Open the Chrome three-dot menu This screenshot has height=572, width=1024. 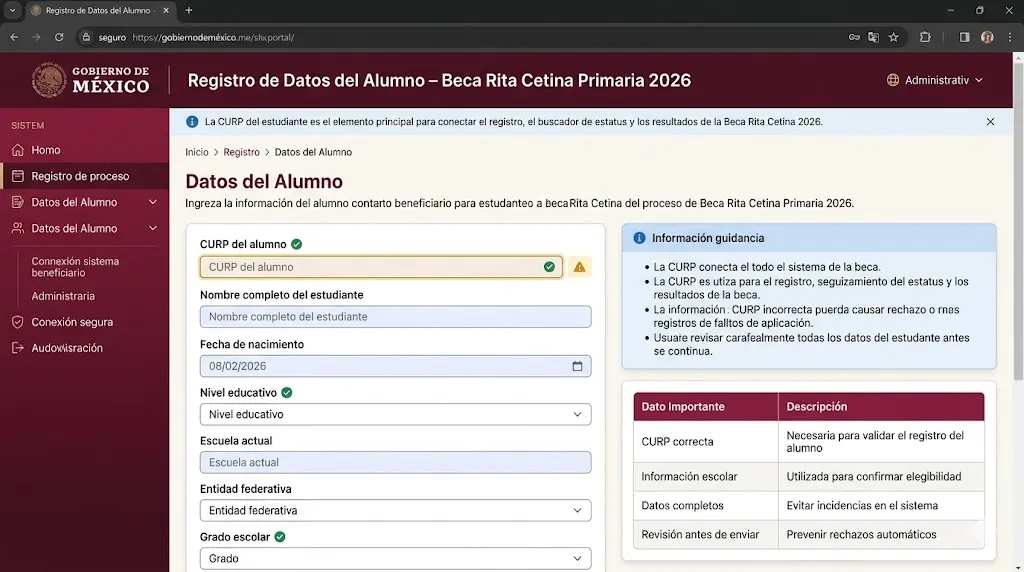(x=1010, y=37)
